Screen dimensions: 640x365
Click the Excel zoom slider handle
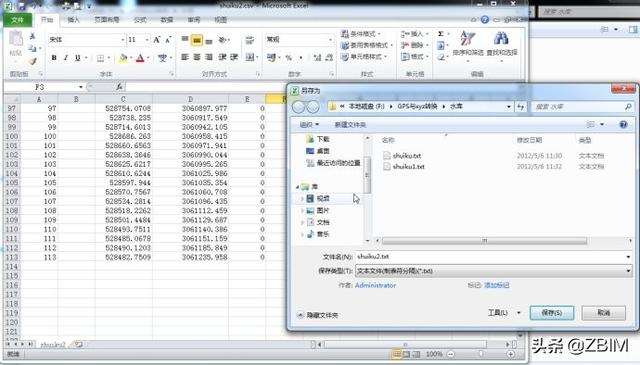(x=481, y=354)
